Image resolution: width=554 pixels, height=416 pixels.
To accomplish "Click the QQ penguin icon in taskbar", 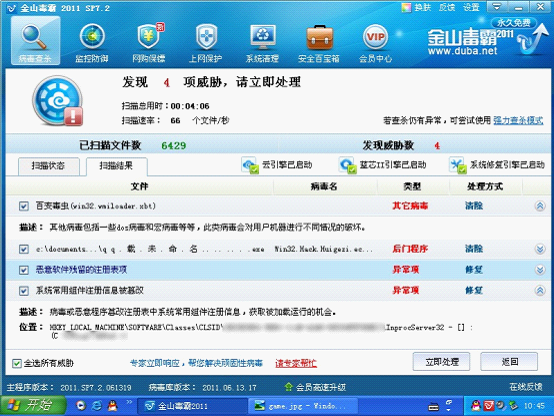I will coord(112,405).
